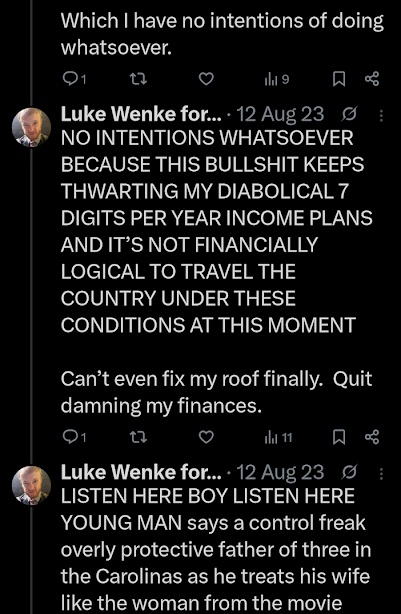Open Grok icon beside first 12 Aug 23 date
401x614 pixels.
349,115
